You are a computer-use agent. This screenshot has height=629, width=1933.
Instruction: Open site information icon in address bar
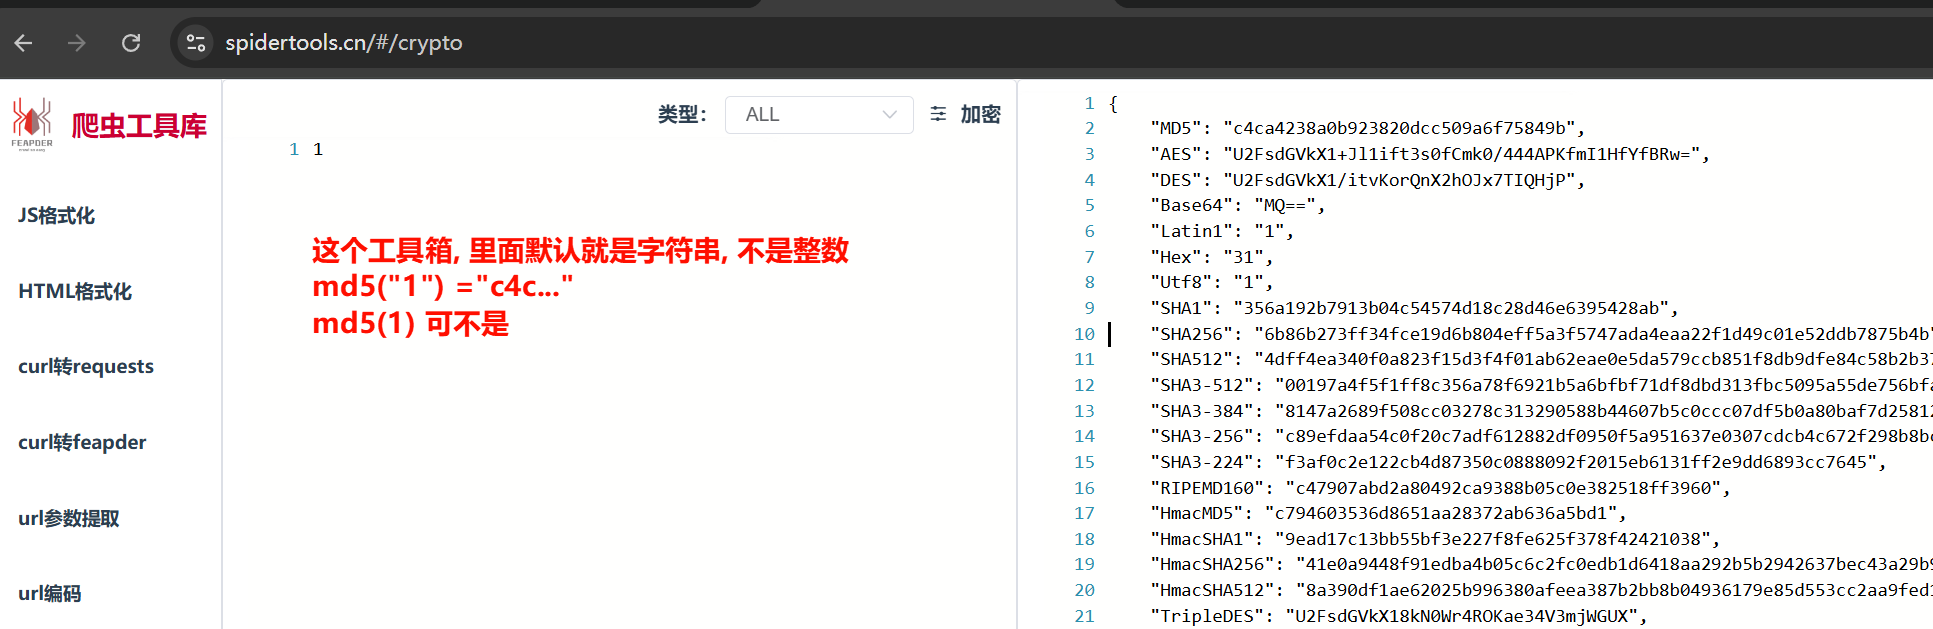(x=196, y=43)
